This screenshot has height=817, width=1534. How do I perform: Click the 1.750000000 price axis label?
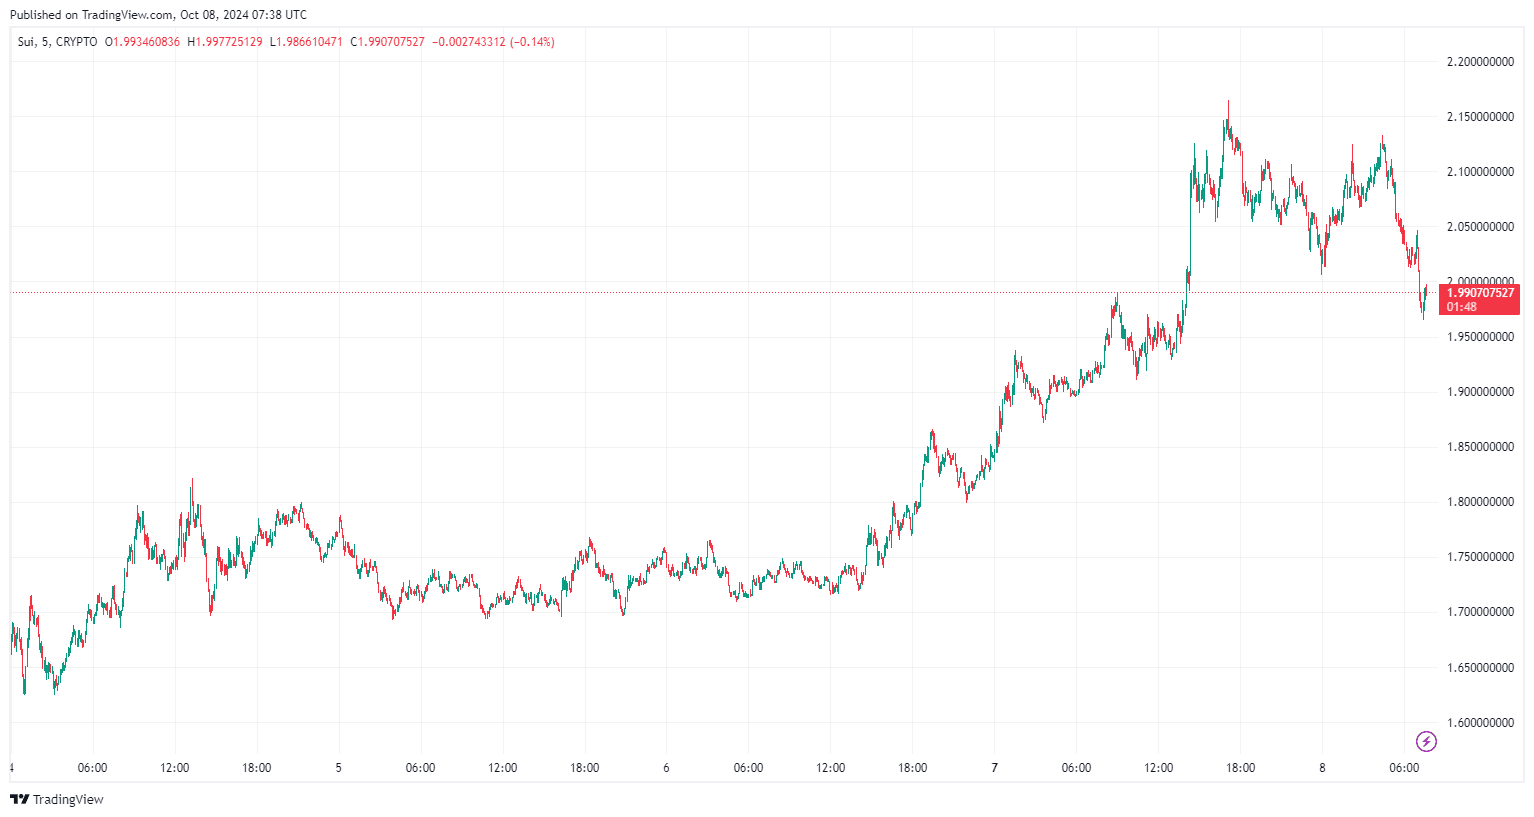pos(1480,557)
